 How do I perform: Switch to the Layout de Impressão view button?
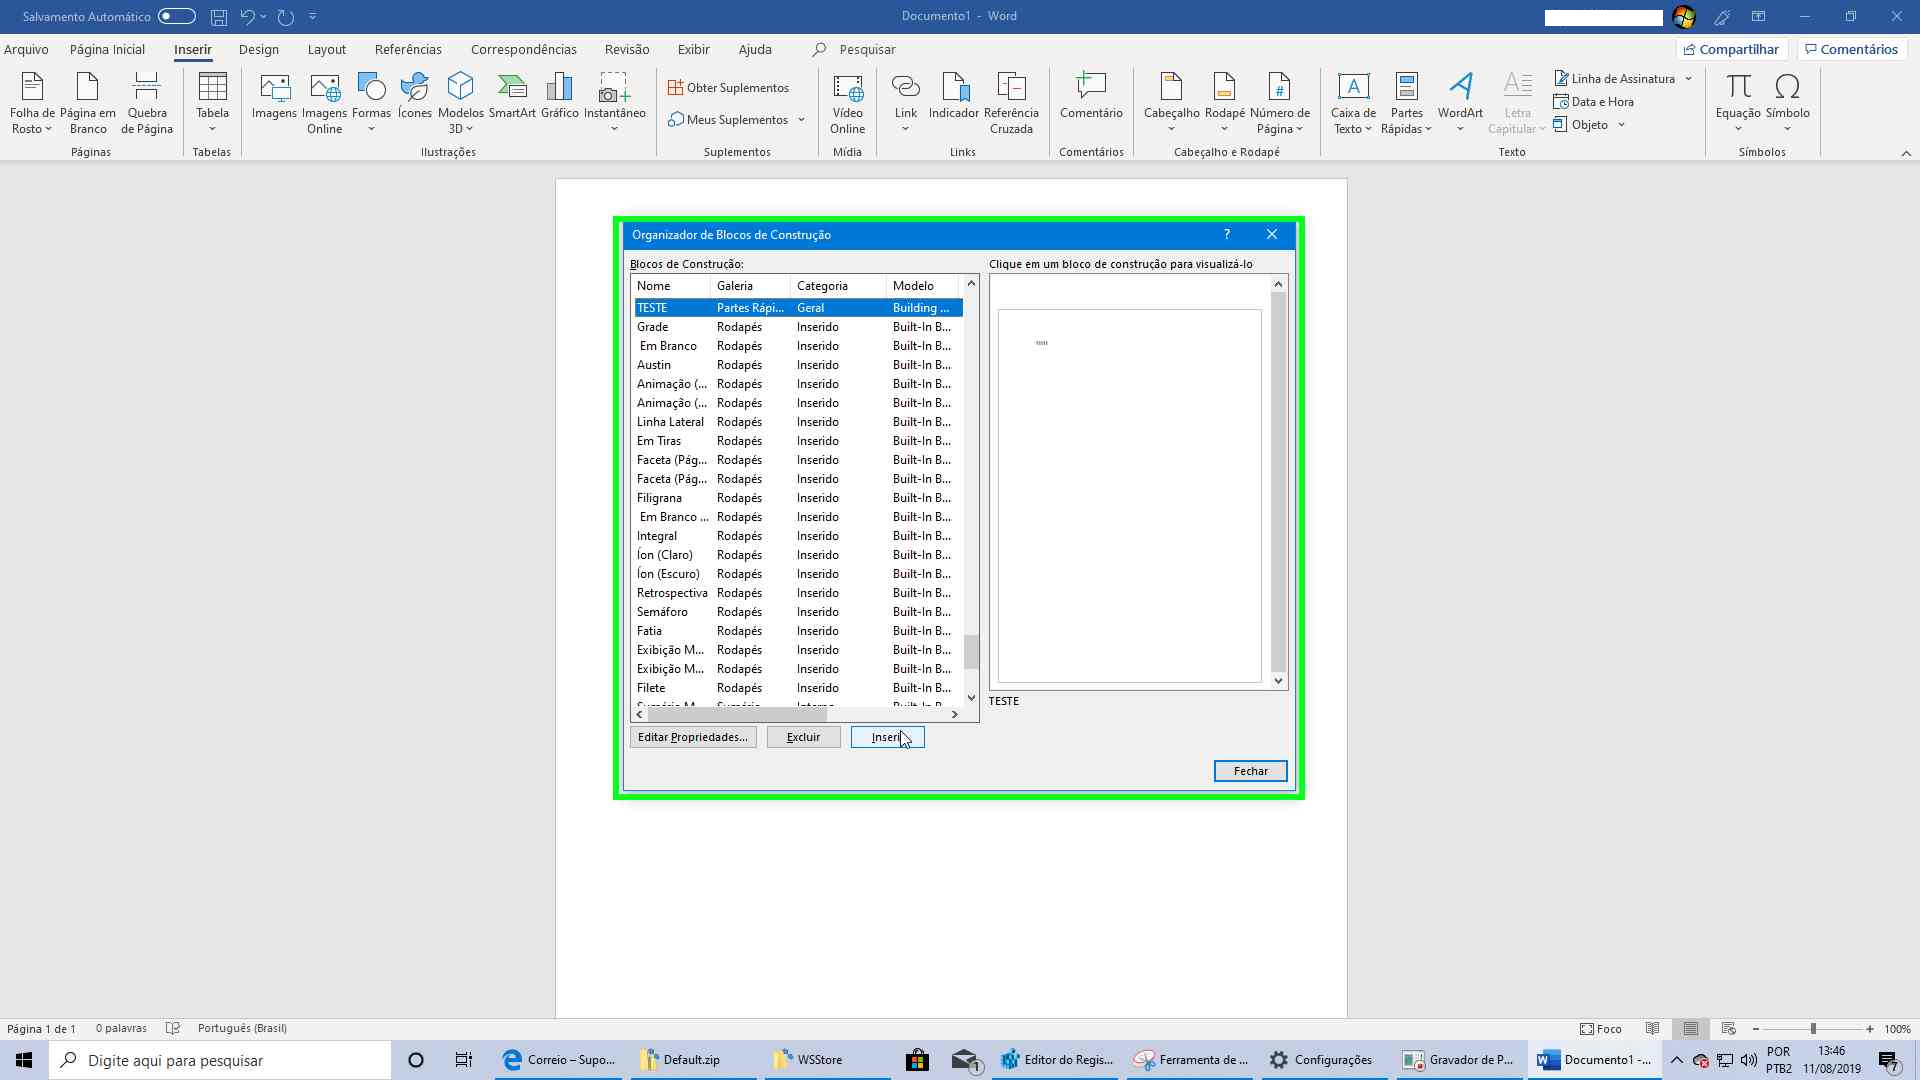pos(1690,1028)
